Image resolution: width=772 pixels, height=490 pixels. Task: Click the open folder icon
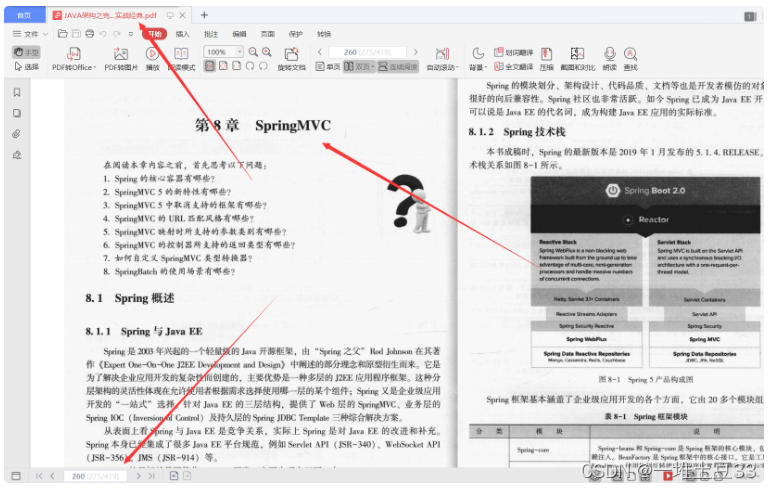click(x=63, y=34)
